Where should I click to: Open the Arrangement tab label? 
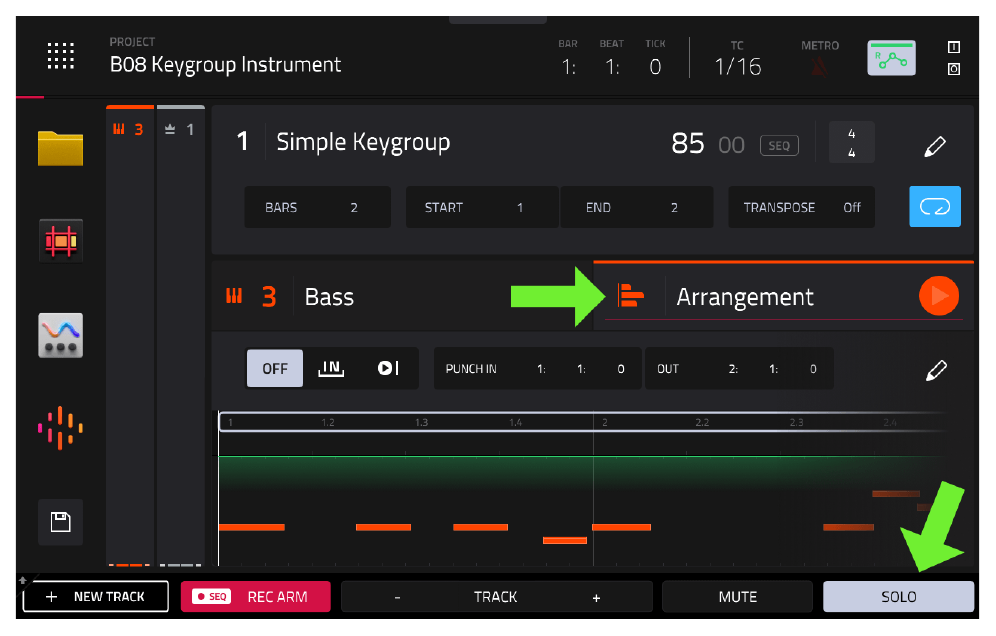click(744, 297)
